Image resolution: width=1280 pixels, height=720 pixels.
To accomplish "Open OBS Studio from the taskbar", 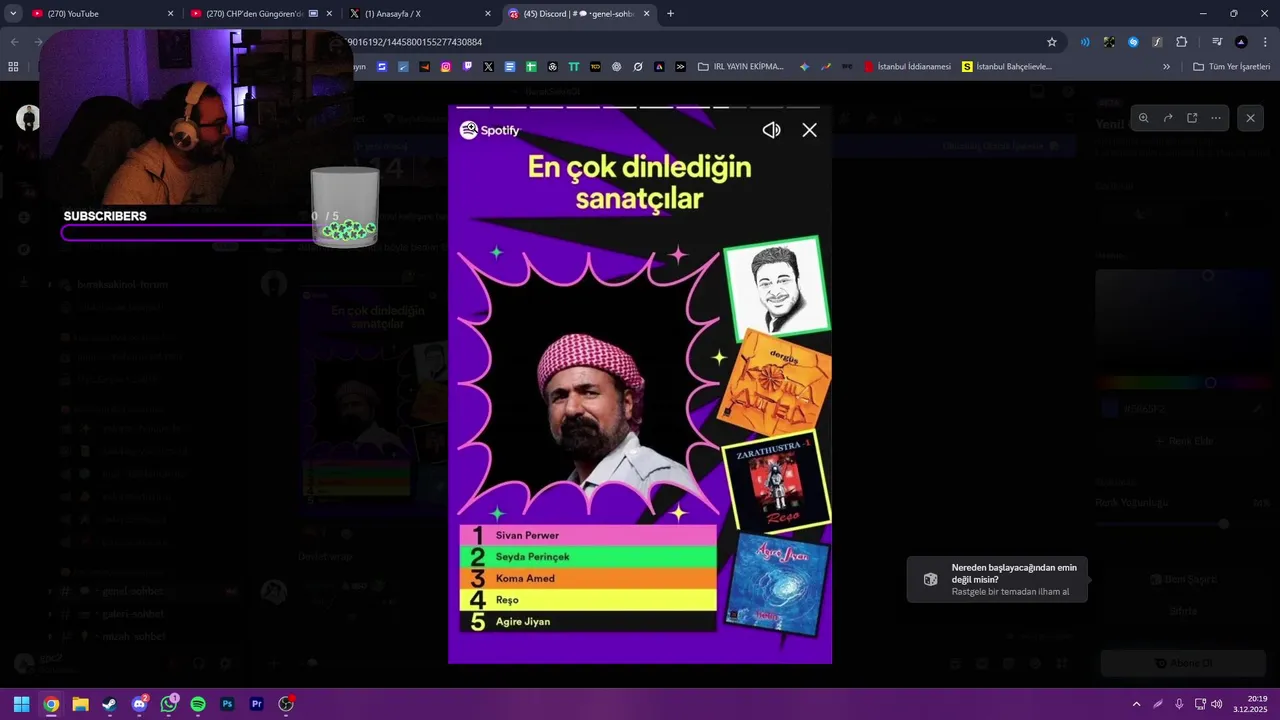I will (286, 704).
